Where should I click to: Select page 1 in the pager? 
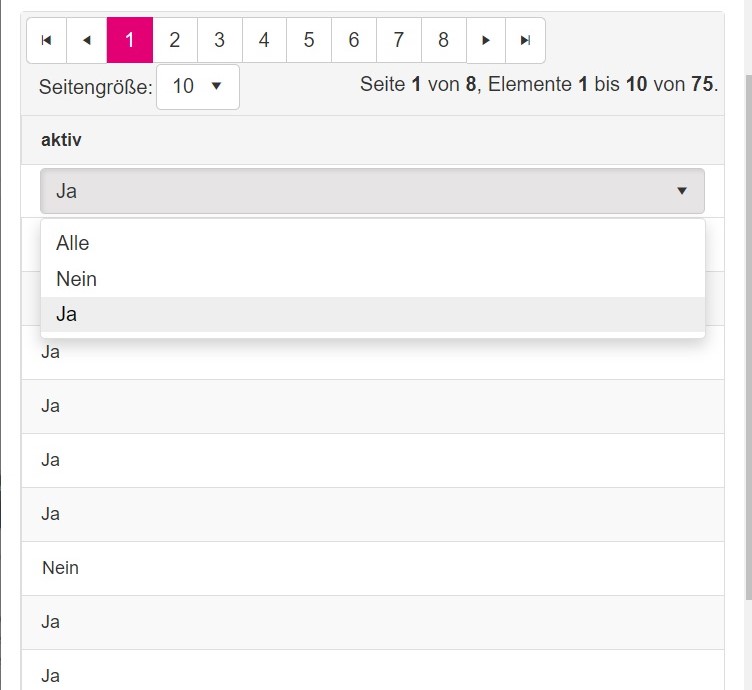tap(130, 40)
